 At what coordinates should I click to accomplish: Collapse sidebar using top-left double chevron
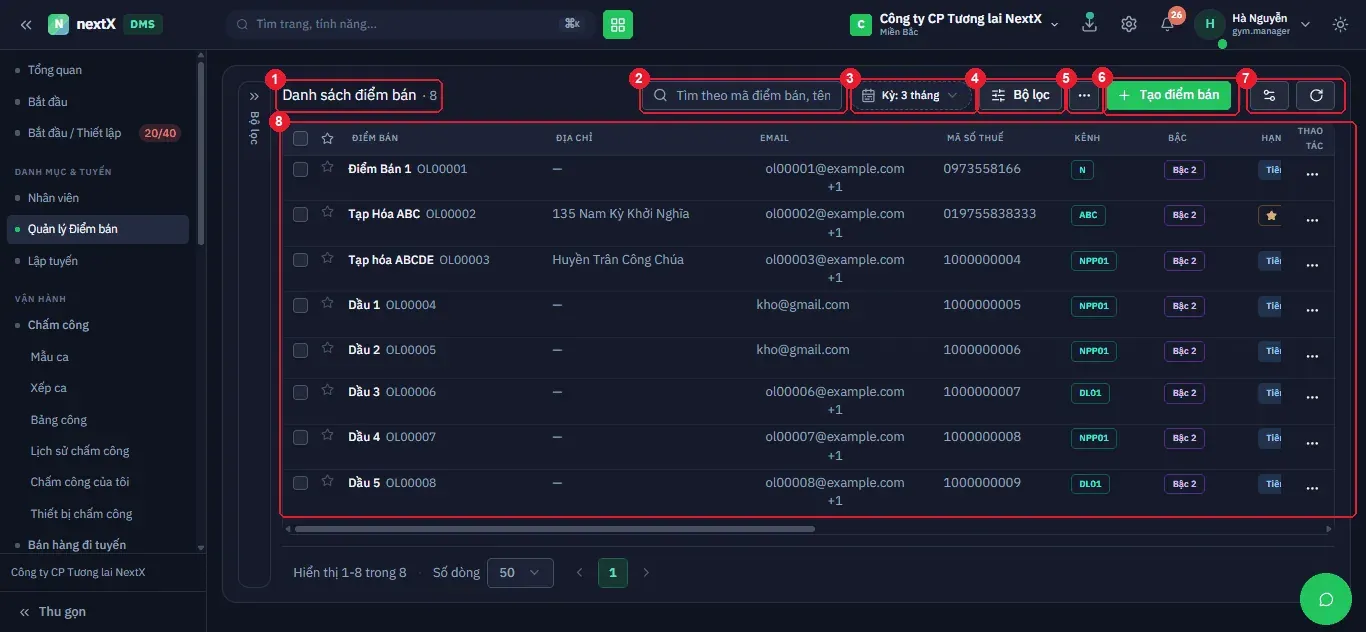26,24
